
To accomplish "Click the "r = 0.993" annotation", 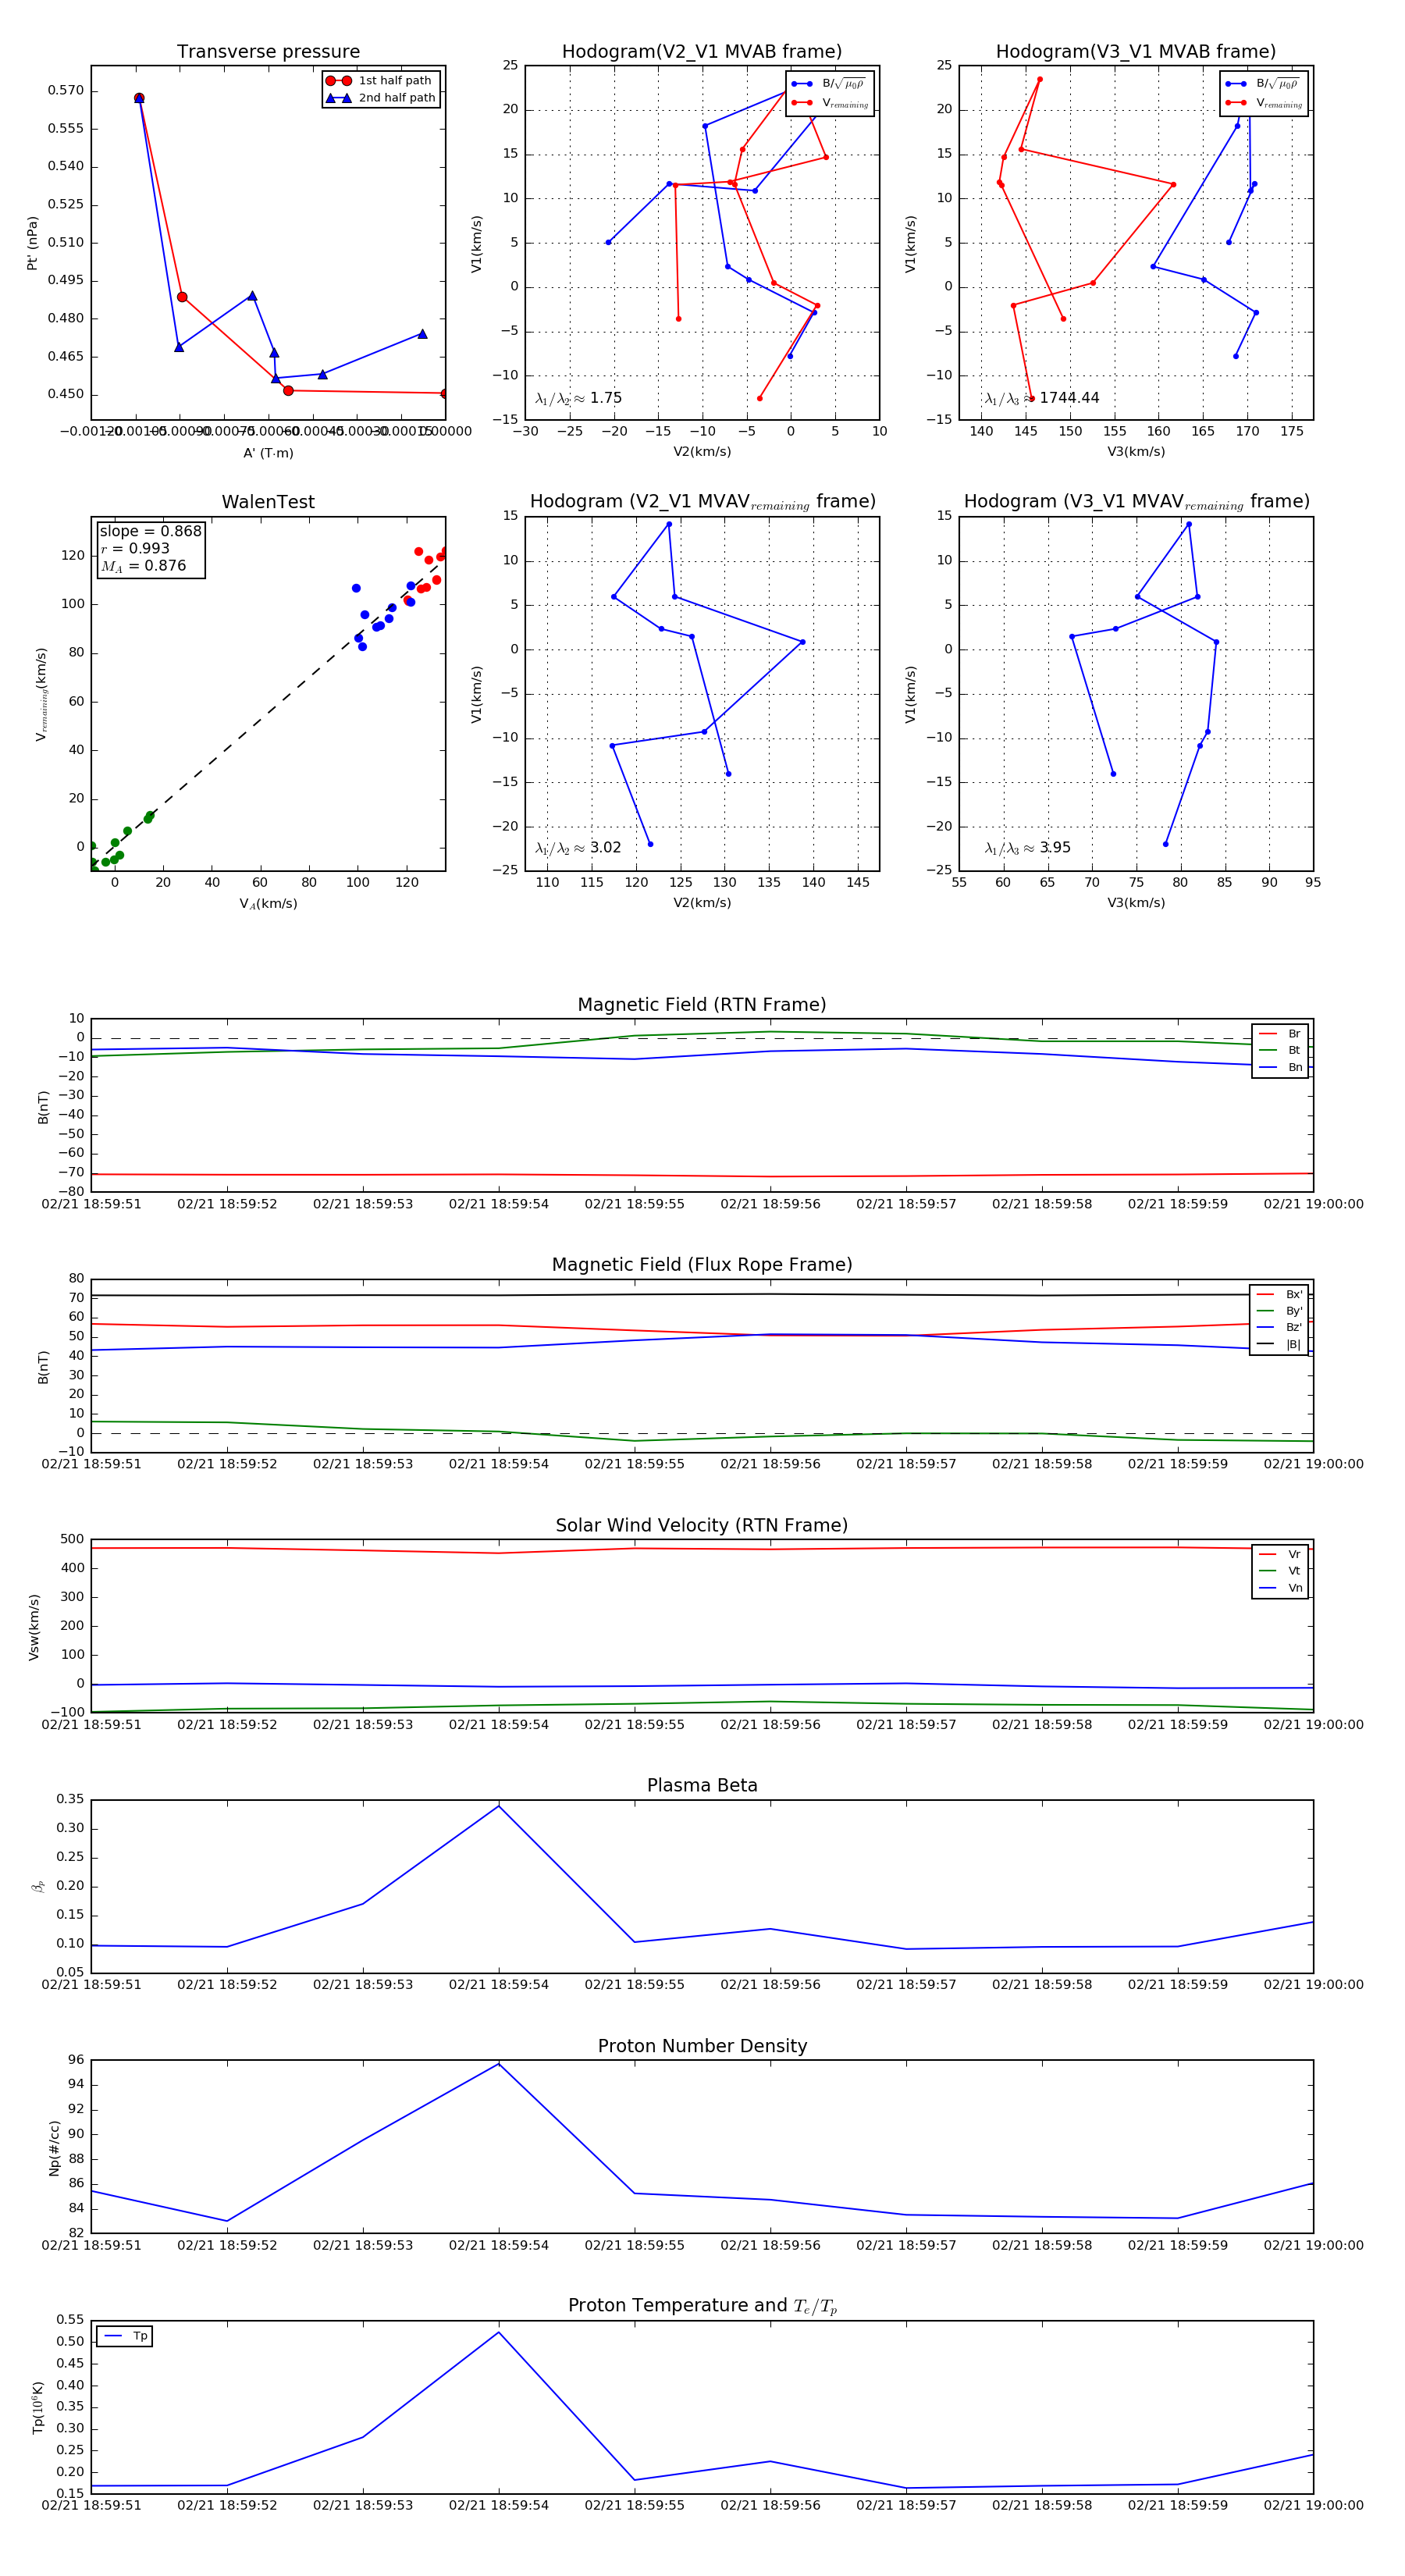I will pyautogui.click(x=135, y=548).
